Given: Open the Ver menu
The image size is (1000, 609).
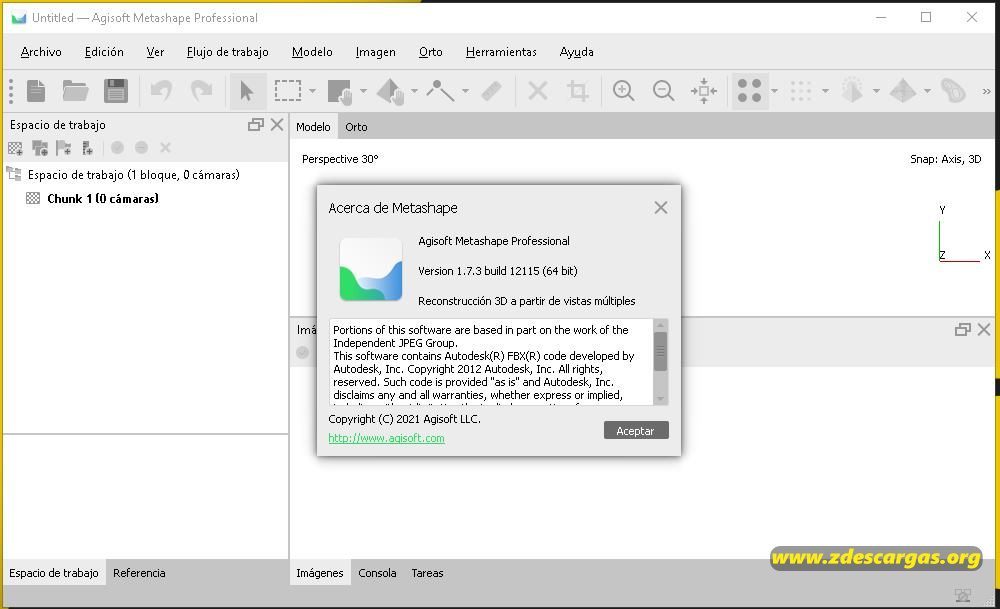Looking at the screenshot, I should 155,52.
